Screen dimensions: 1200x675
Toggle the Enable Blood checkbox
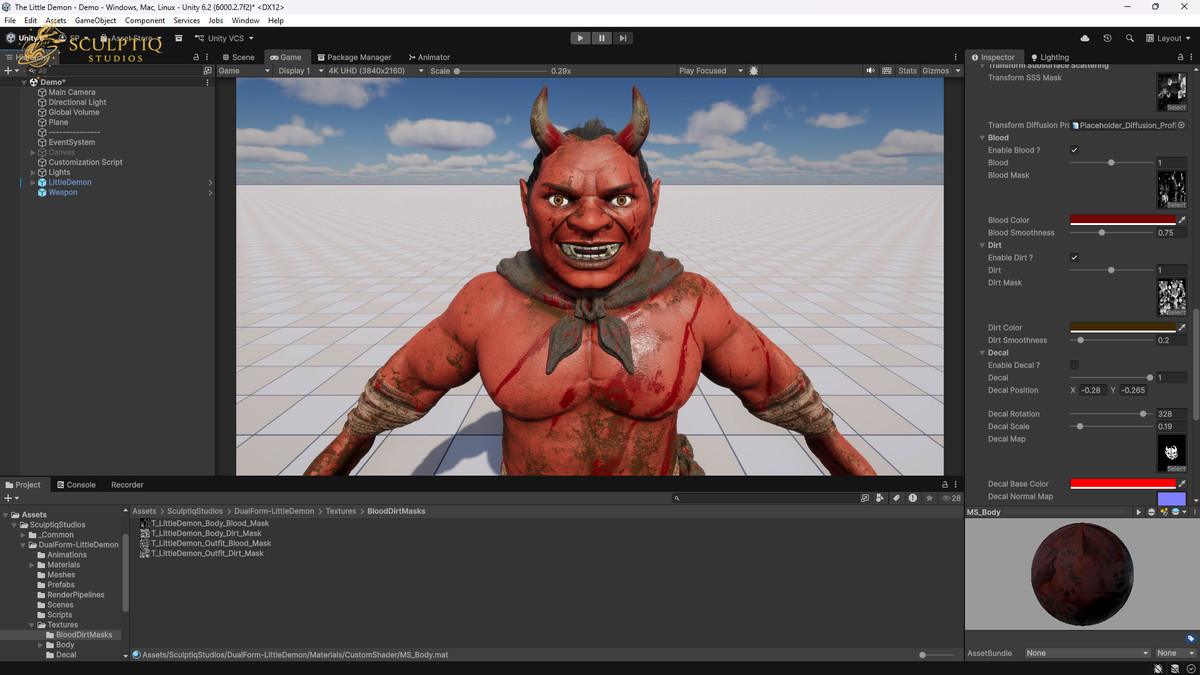pos(1074,150)
